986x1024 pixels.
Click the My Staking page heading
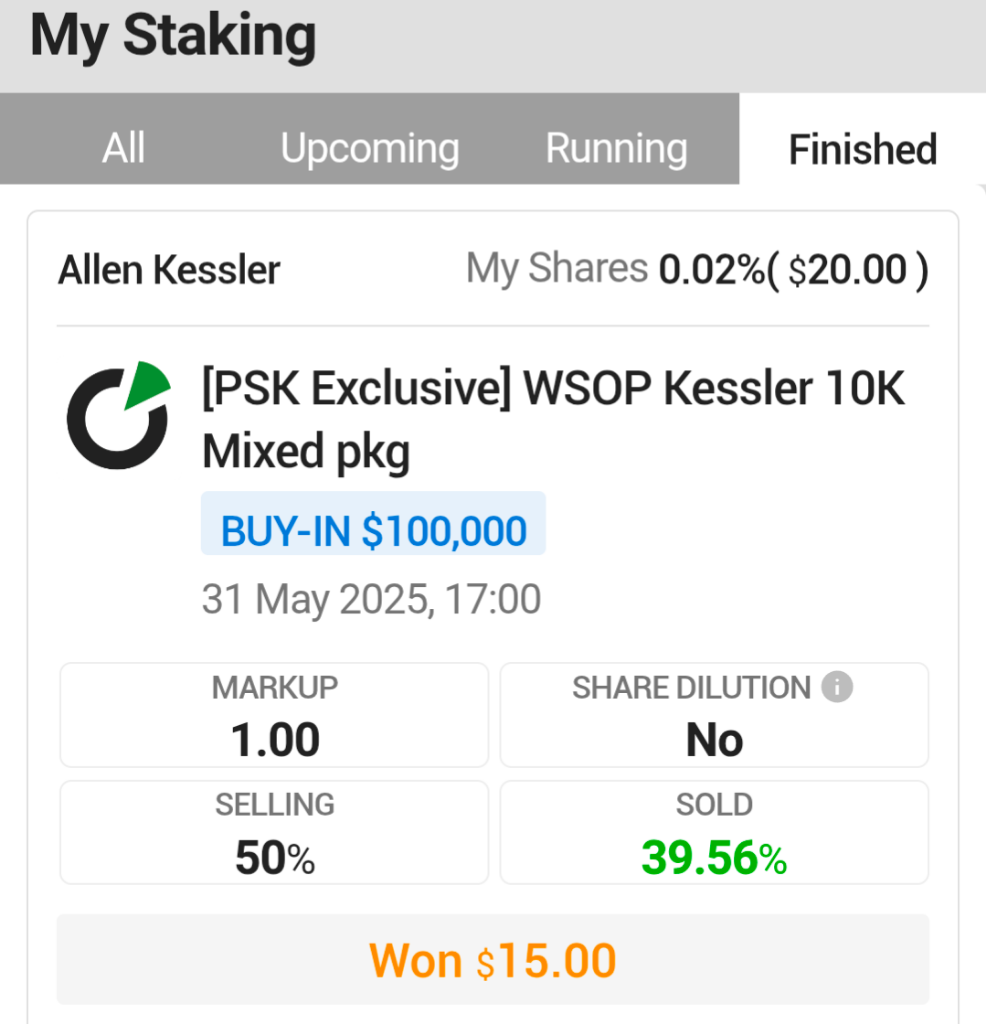[x=173, y=36]
